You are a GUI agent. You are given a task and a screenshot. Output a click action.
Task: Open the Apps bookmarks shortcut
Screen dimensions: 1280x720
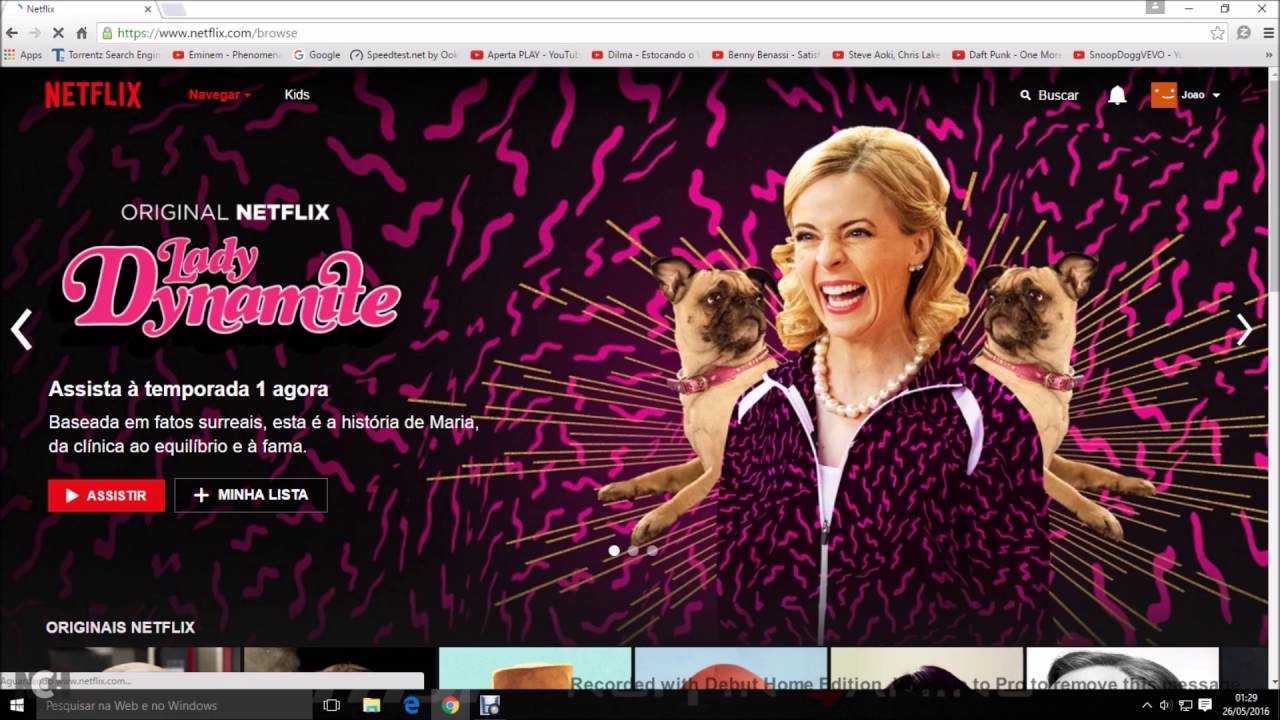23,55
